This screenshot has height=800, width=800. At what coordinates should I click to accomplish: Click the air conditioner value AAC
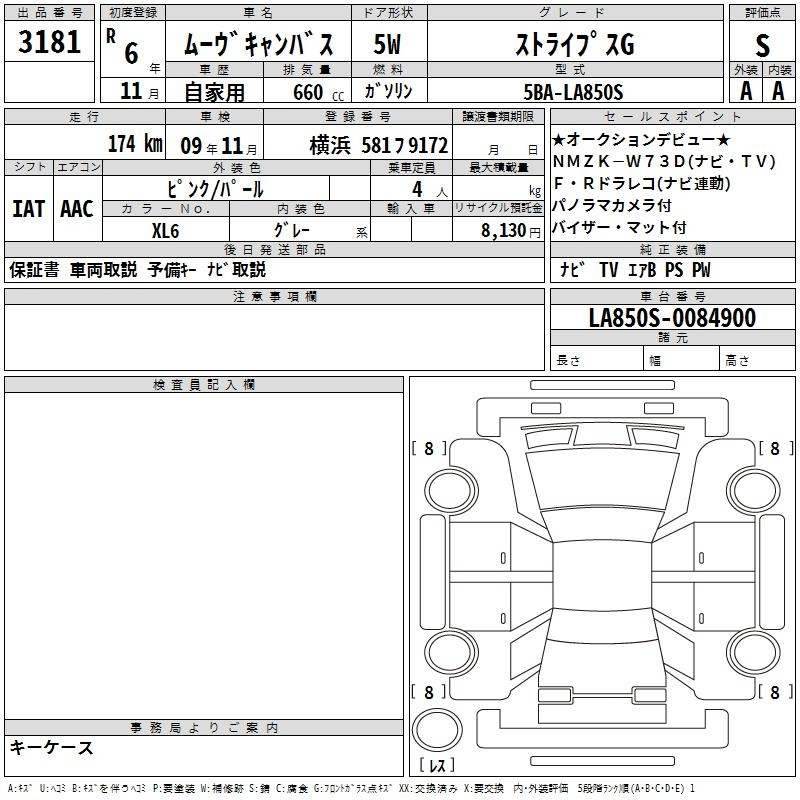[77, 209]
